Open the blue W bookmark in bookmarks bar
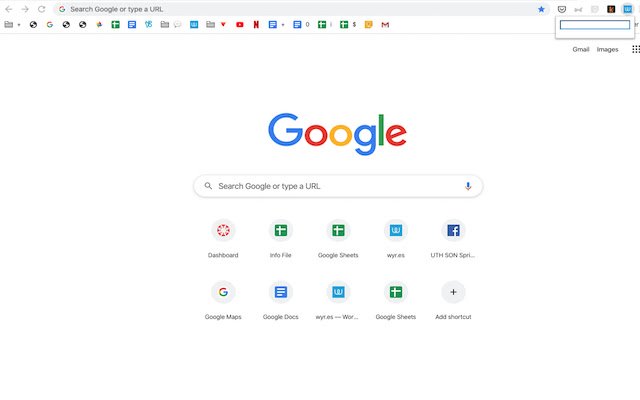640x400 pixels. 194,24
